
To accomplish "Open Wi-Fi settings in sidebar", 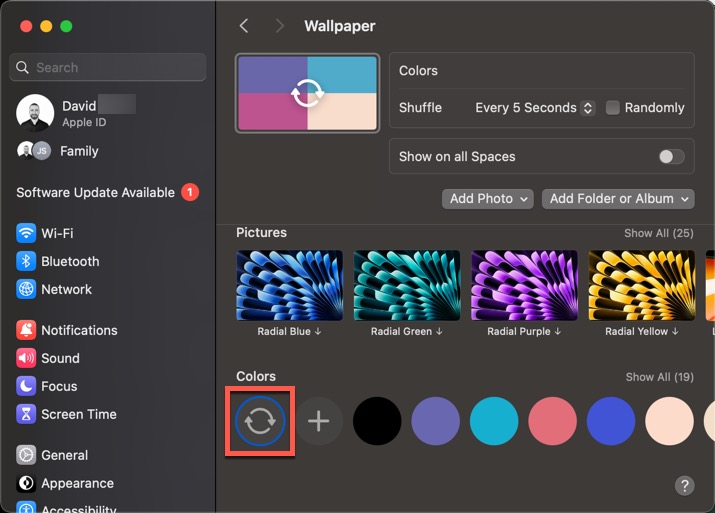I will [46, 233].
